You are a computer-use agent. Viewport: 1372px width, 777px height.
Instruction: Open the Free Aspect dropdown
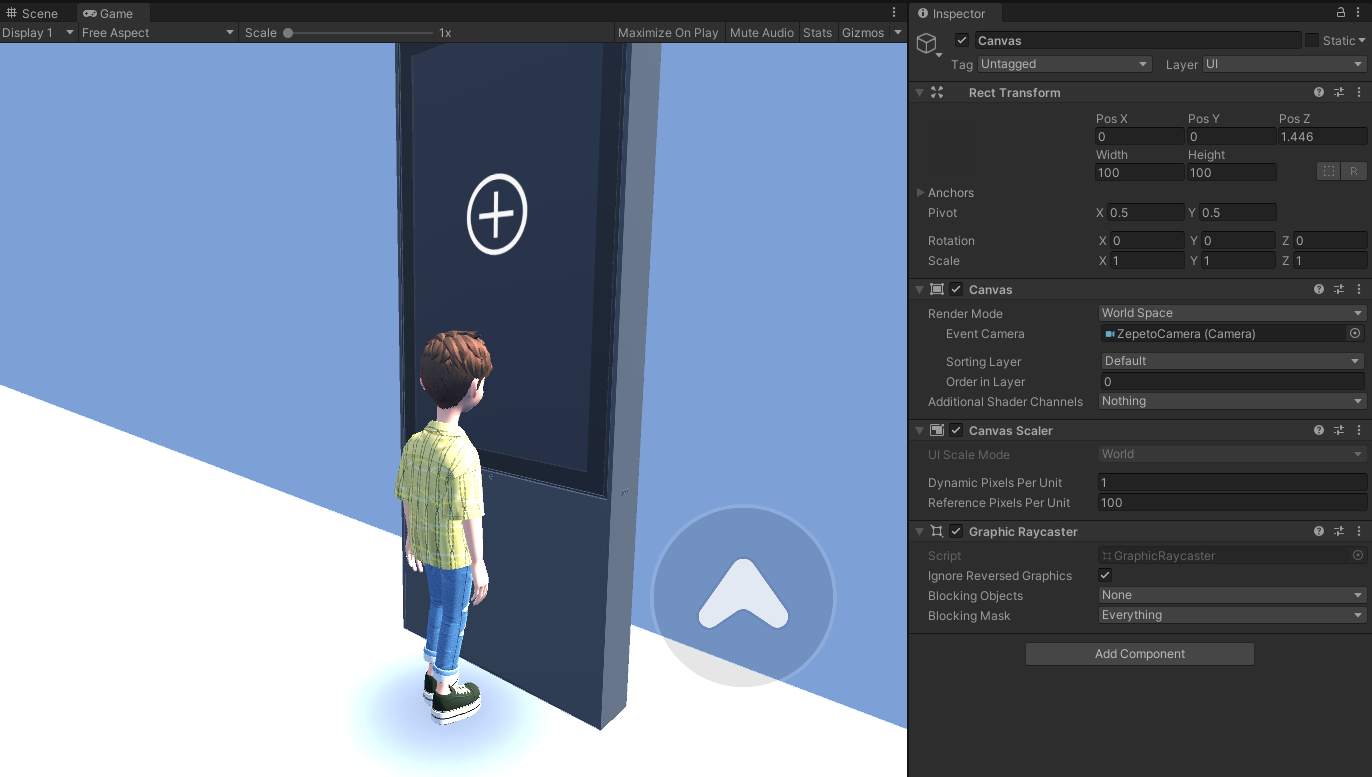(155, 32)
